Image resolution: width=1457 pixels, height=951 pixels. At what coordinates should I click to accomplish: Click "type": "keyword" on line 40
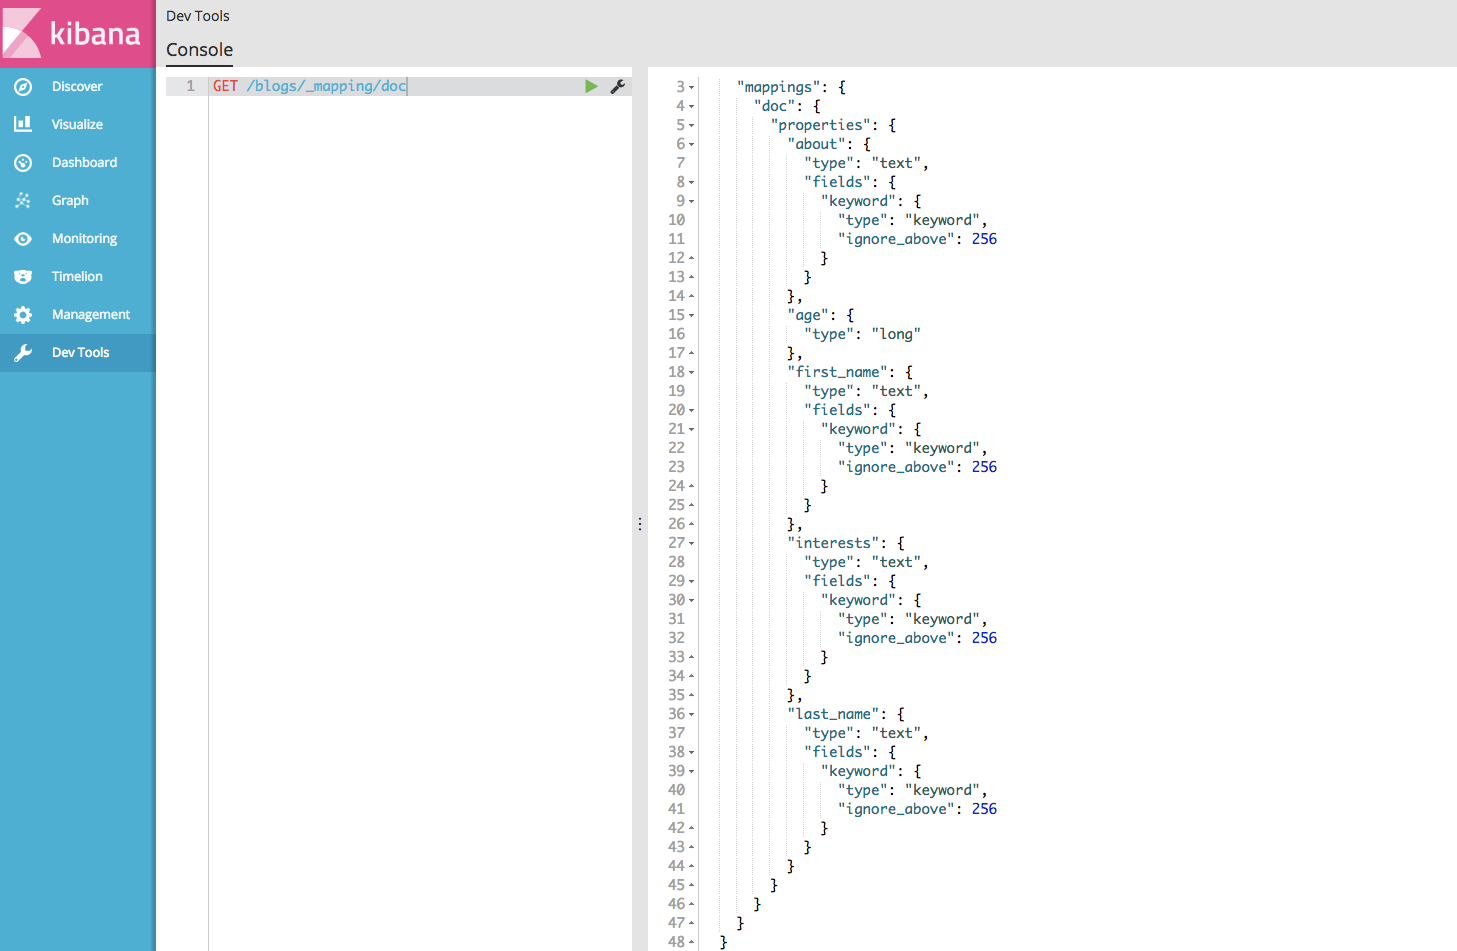(x=912, y=790)
